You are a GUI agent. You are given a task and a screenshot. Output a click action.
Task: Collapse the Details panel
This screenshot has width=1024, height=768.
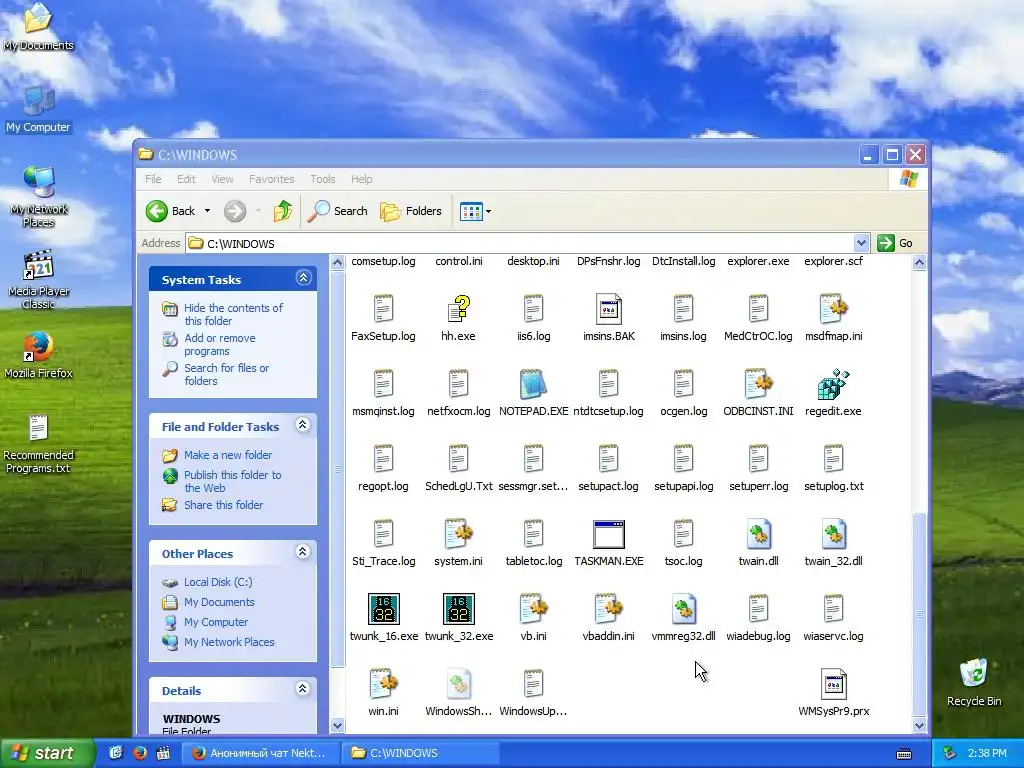[x=302, y=689]
